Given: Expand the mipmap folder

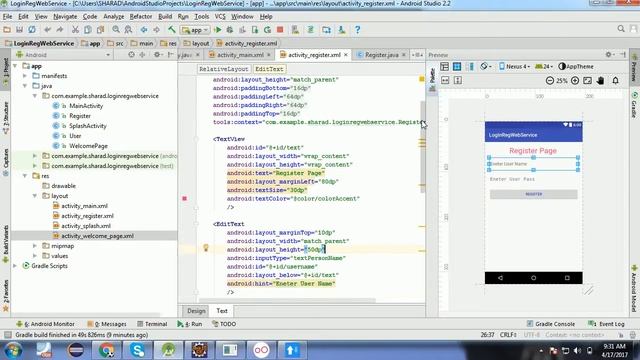Looking at the screenshot, I should pos(35,246).
